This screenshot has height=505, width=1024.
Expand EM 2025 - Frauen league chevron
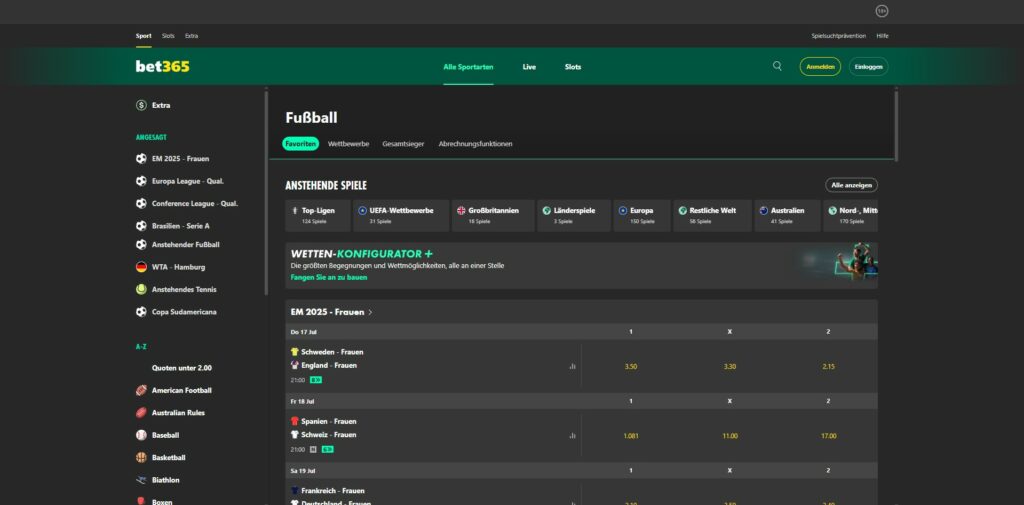pyautogui.click(x=370, y=312)
